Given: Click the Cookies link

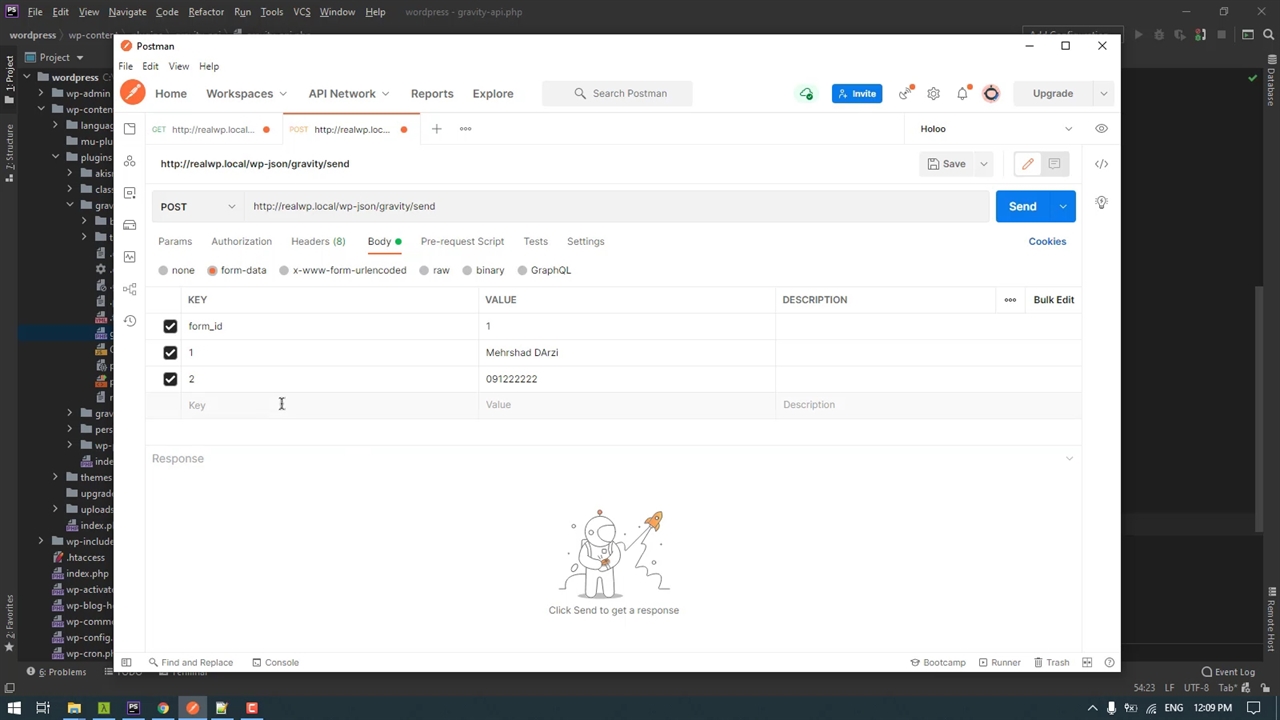Looking at the screenshot, I should (1047, 241).
